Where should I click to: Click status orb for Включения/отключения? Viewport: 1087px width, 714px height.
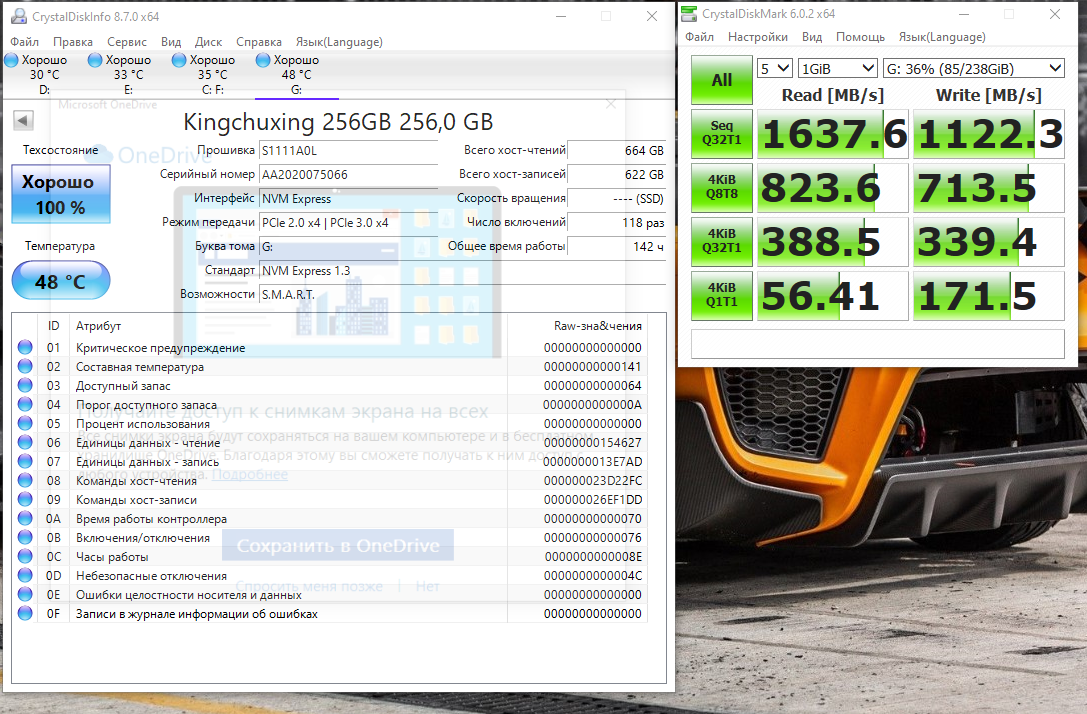coord(25,537)
